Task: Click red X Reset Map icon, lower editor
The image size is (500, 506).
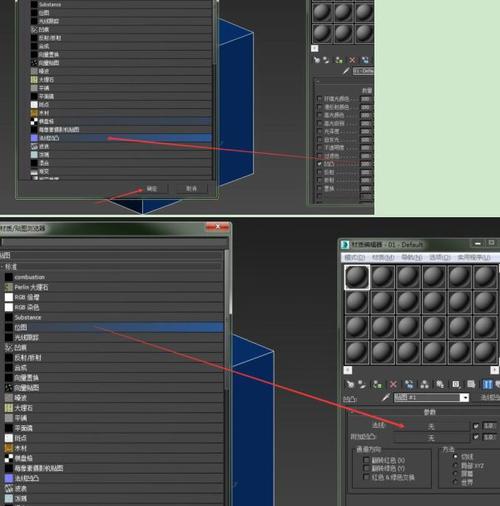Action: click(x=393, y=384)
